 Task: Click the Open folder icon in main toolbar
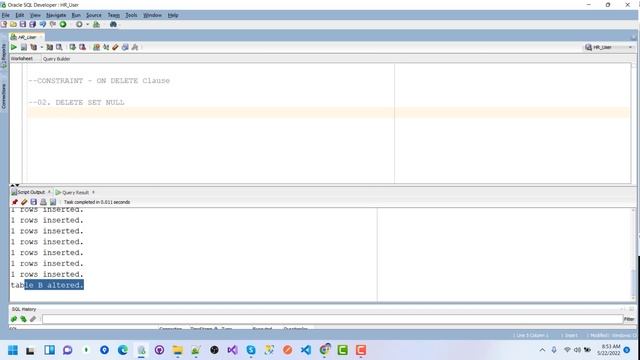click(x=13, y=24)
